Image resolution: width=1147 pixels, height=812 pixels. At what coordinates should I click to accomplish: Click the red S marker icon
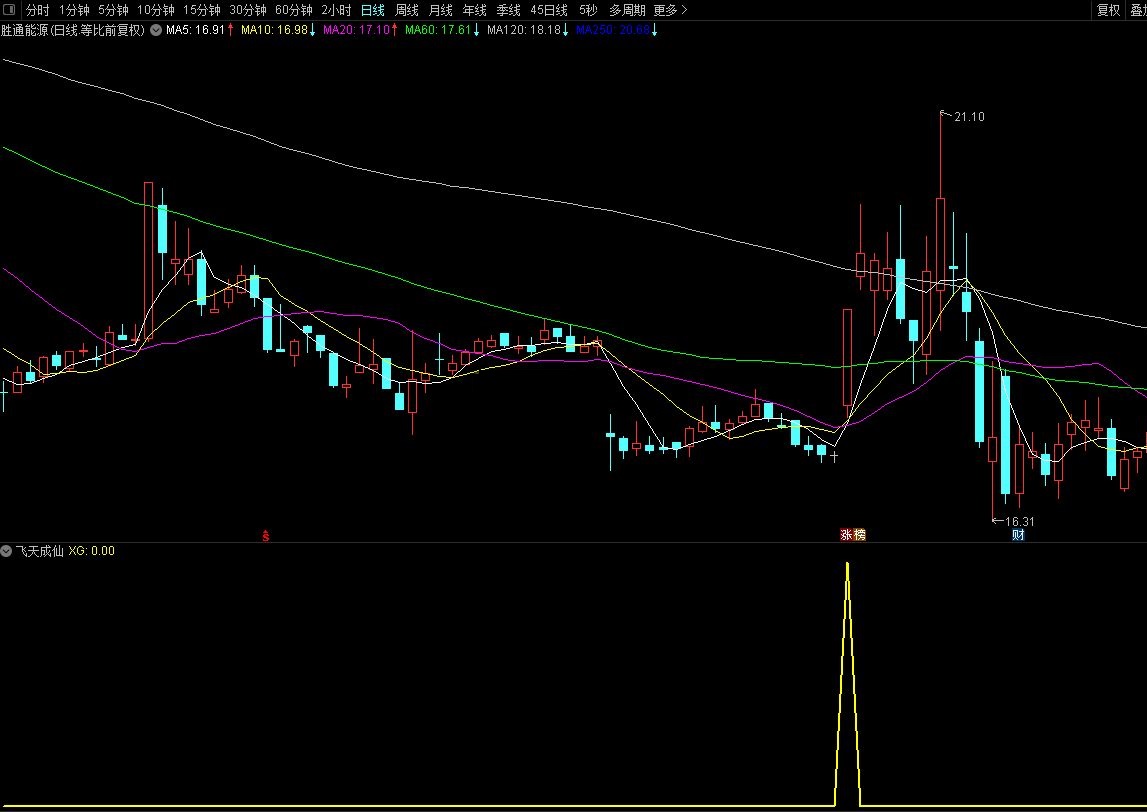point(266,535)
